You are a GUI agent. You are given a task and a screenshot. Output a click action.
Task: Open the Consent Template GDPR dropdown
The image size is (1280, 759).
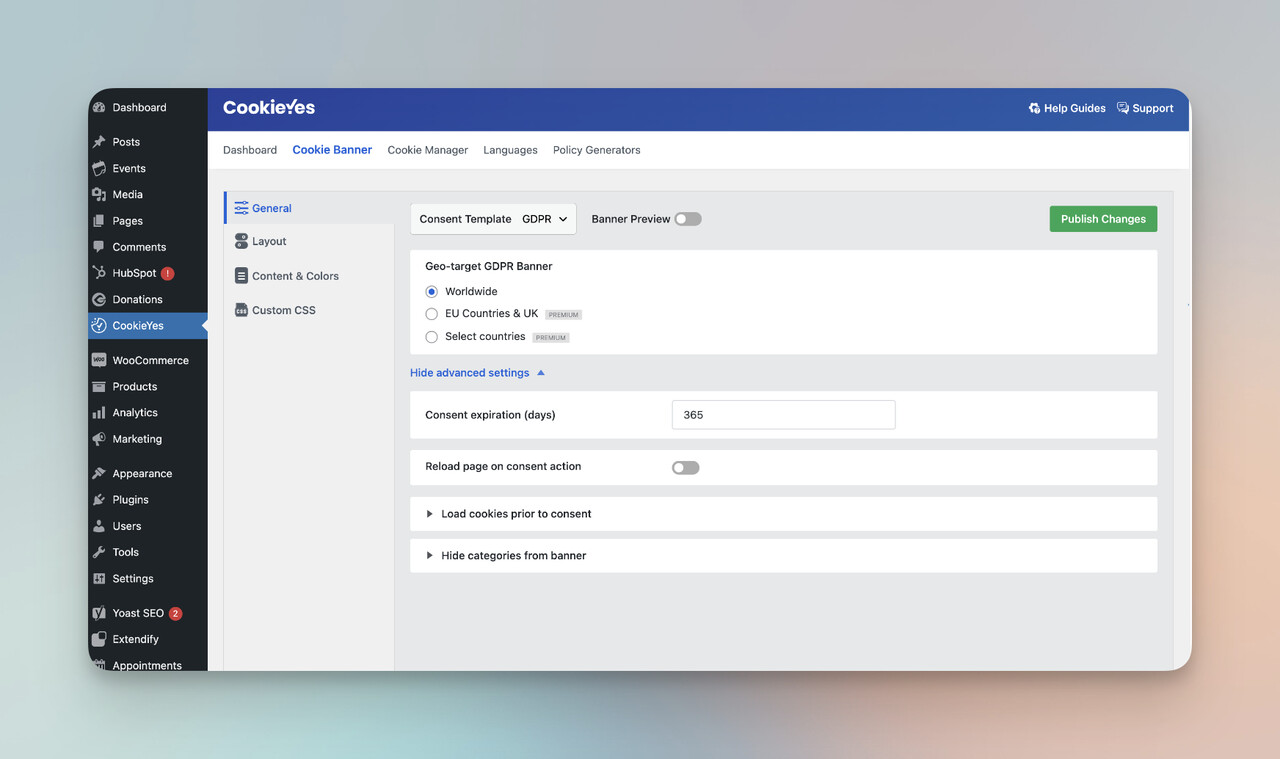[x=493, y=219]
